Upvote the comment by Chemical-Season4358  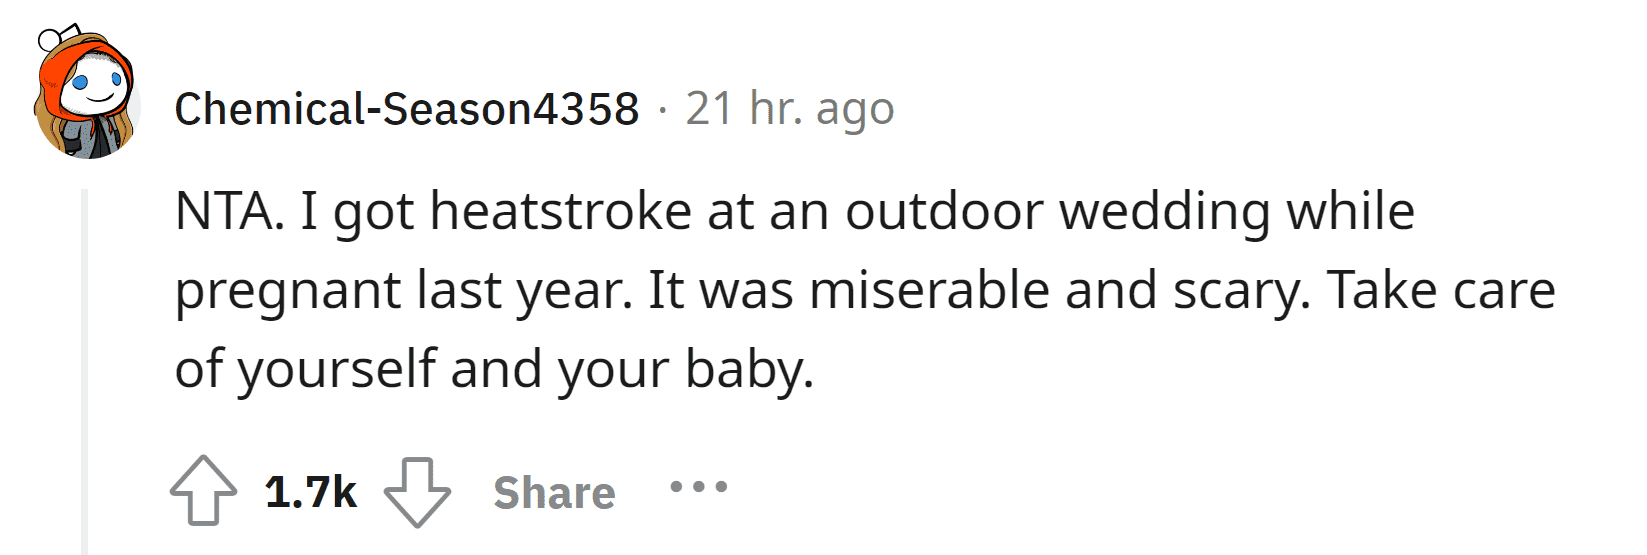click(x=204, y=491)
